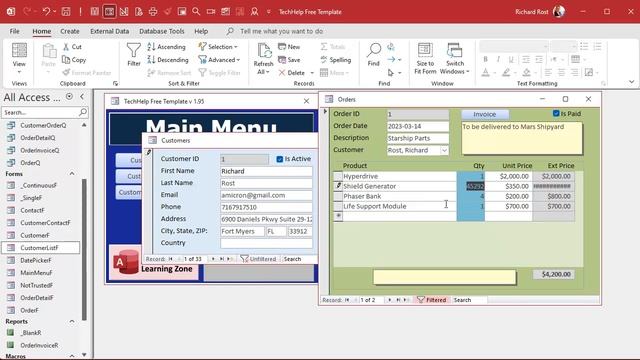Switch to the External Data tab

109,31
